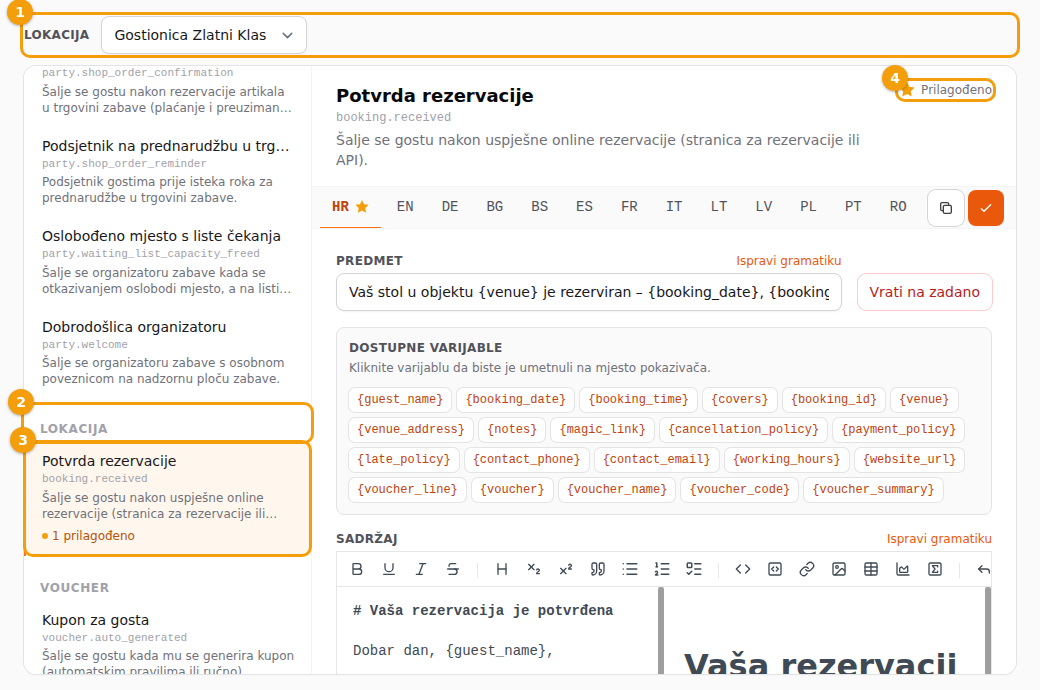Insert the {venue_address} variable

coord(411,429)
